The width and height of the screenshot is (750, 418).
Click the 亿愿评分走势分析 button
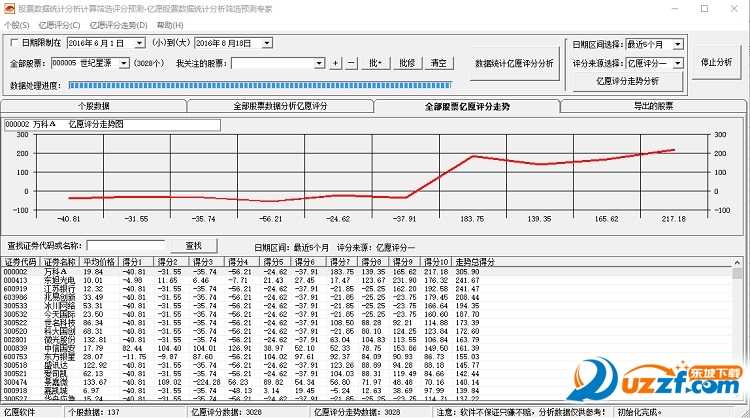pos(628,81)
